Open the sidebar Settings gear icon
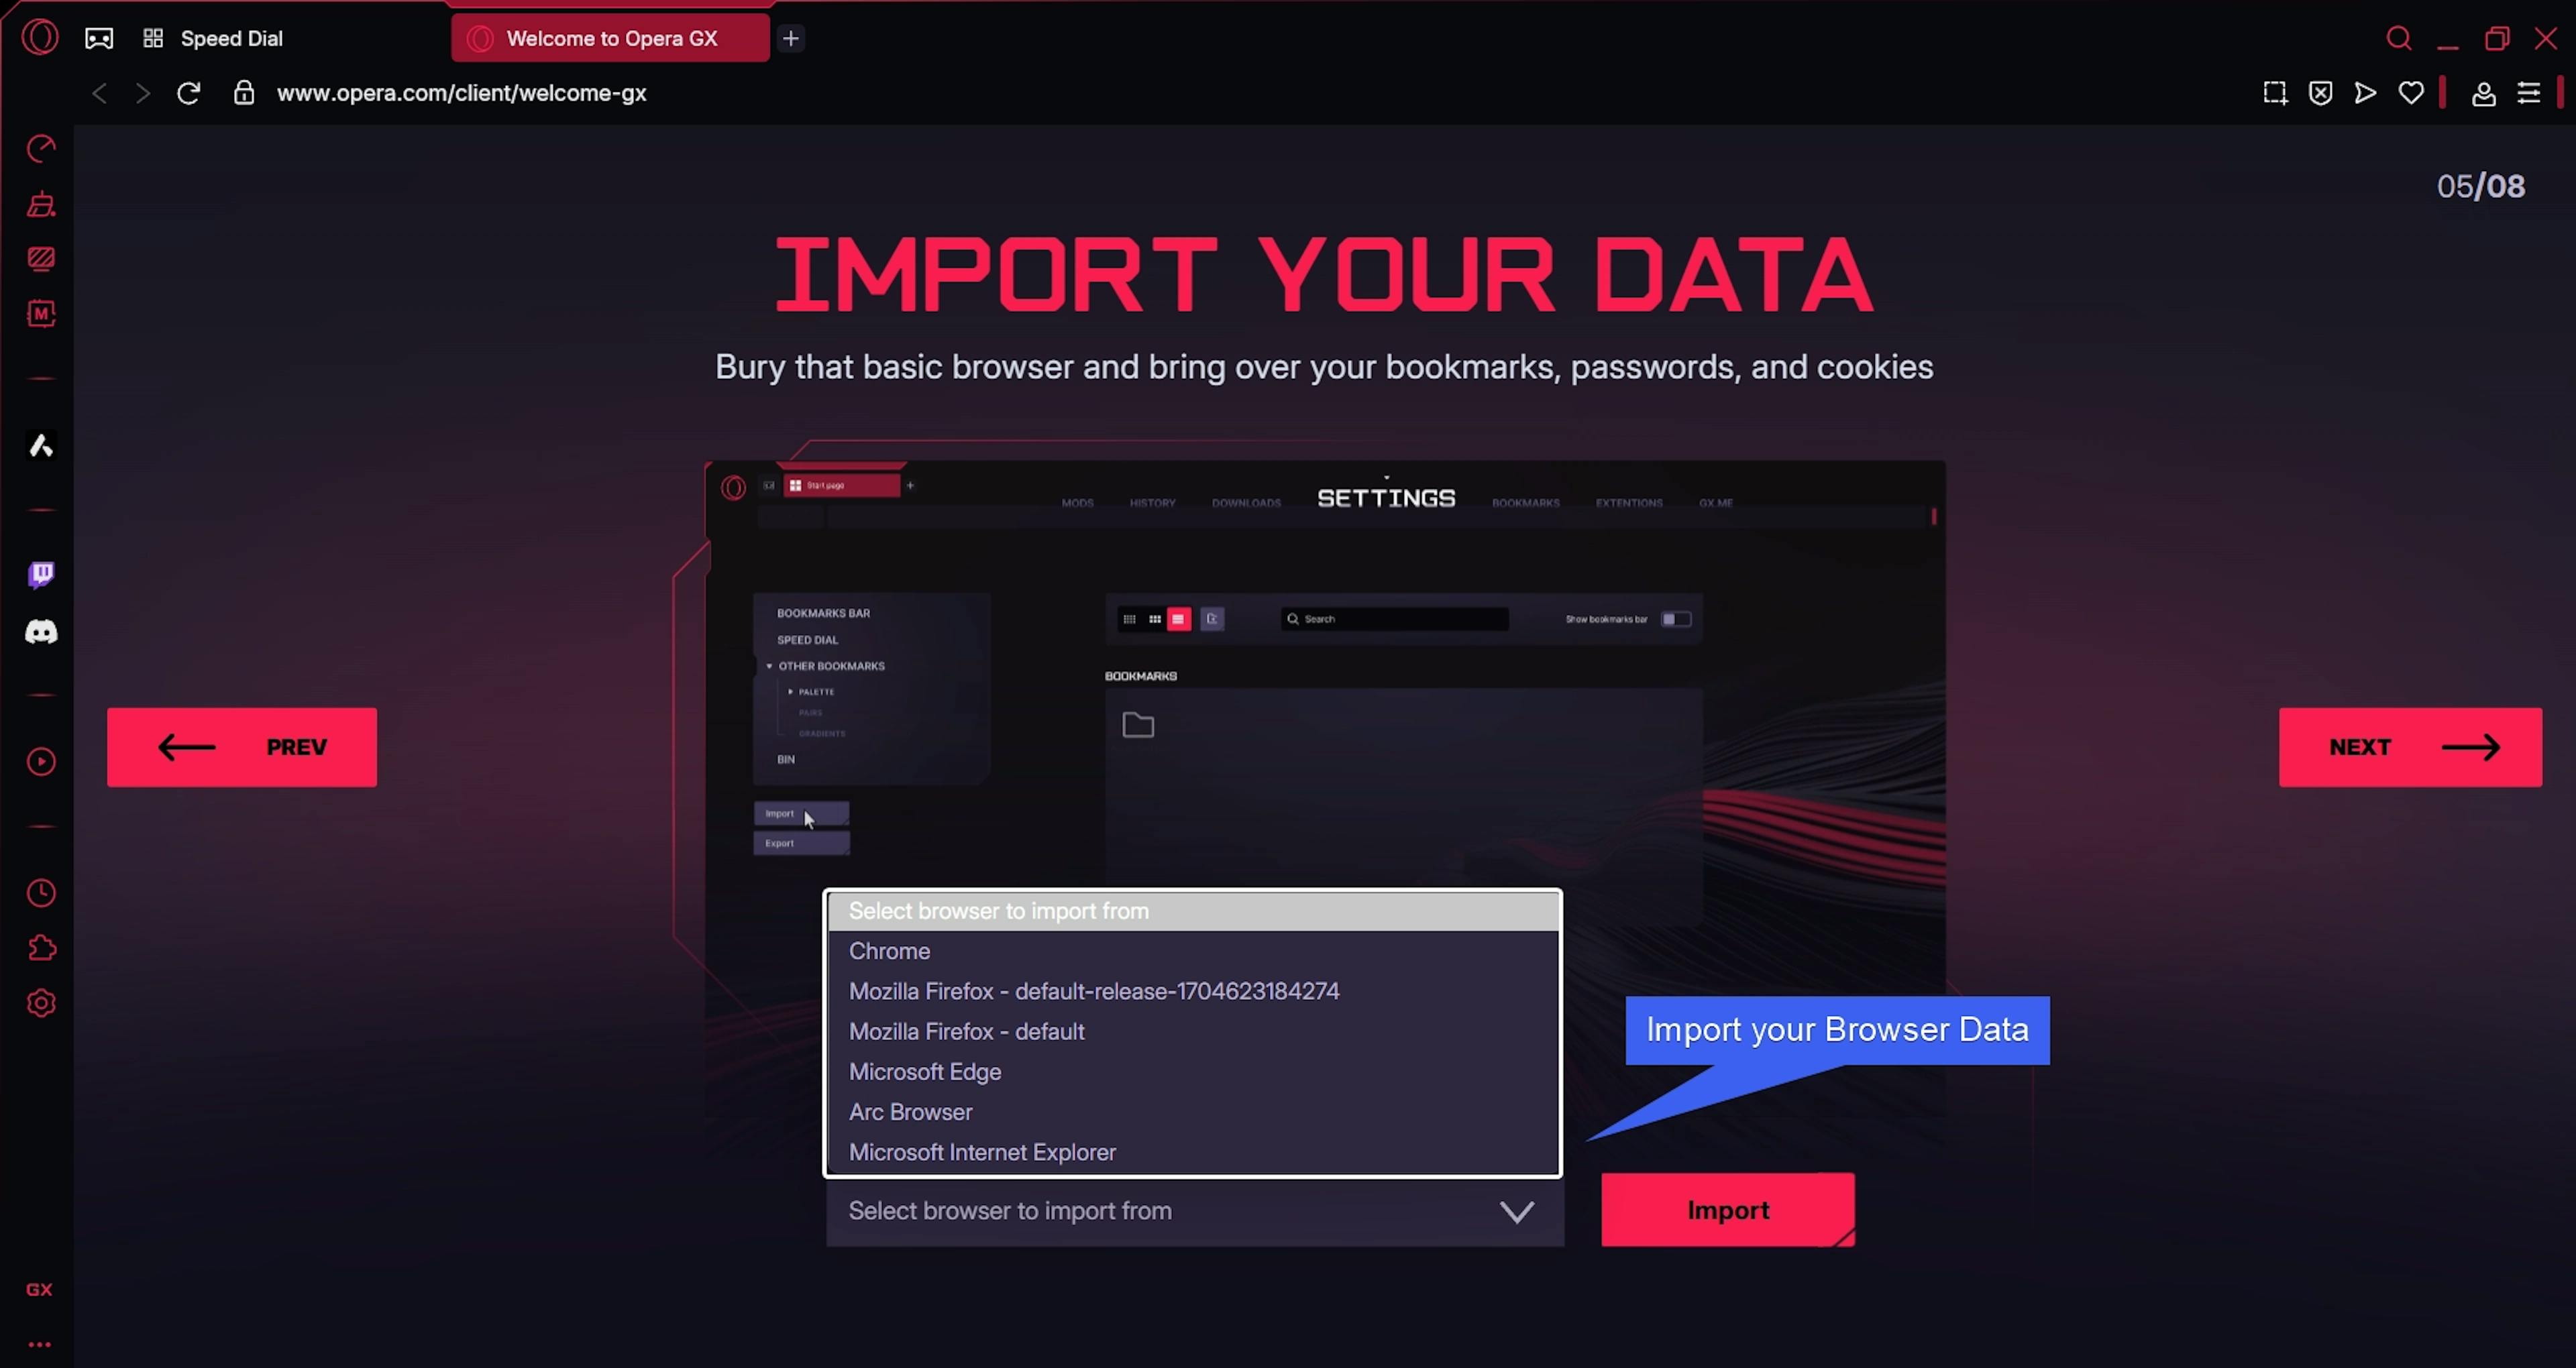The height and width of the screenshot is (1368, 2576). (x=41, y=1003)
